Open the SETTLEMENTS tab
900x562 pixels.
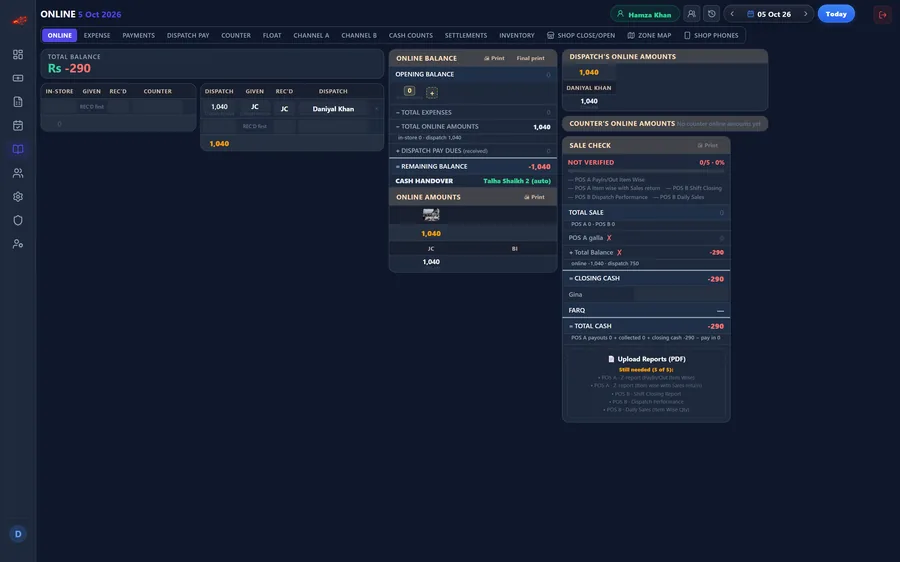465,35
